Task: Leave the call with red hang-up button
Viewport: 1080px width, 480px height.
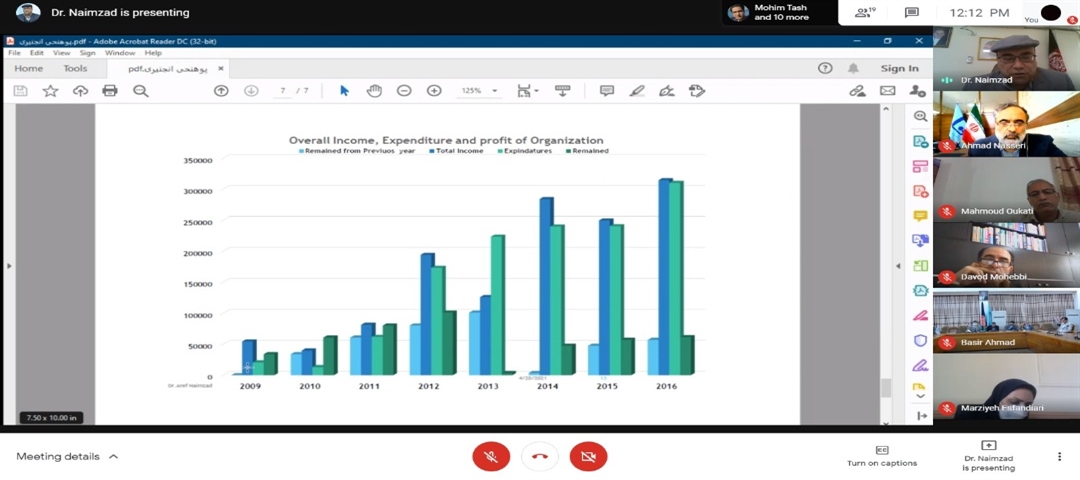Action: click(x=539, y=457)
